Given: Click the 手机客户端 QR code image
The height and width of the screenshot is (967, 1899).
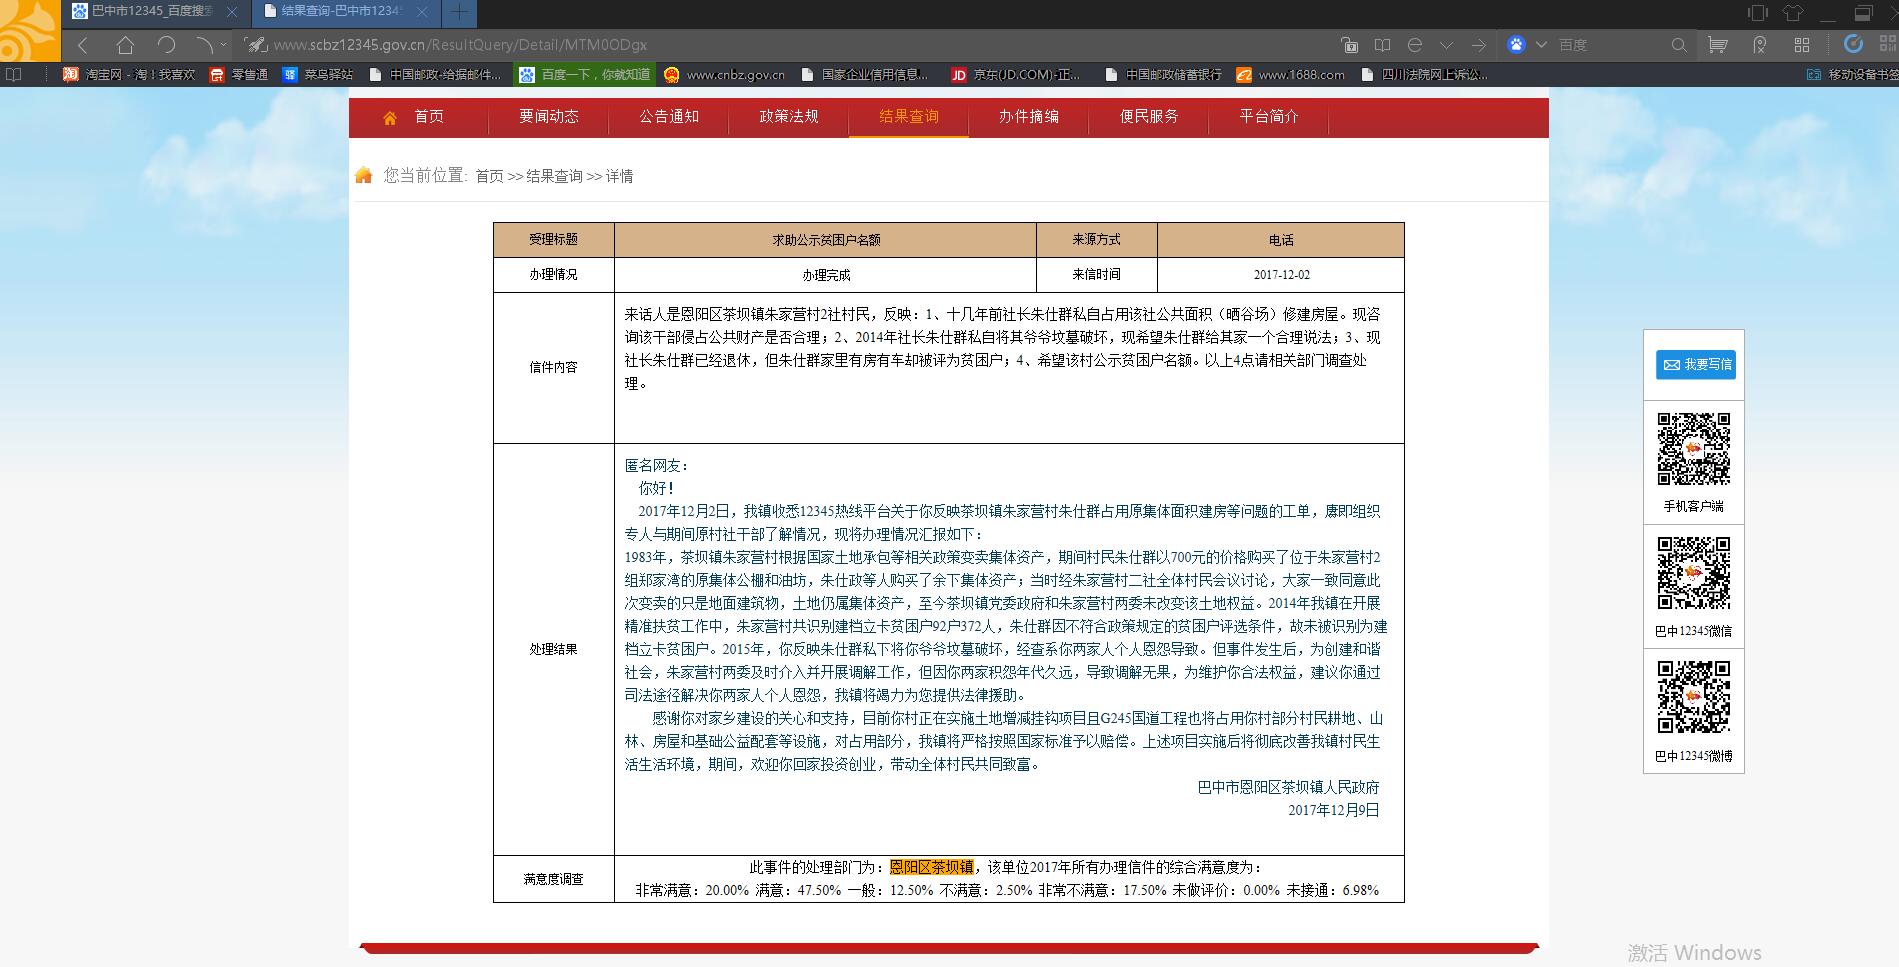Looking at the screenshot, I should [x=1693, y=448].
